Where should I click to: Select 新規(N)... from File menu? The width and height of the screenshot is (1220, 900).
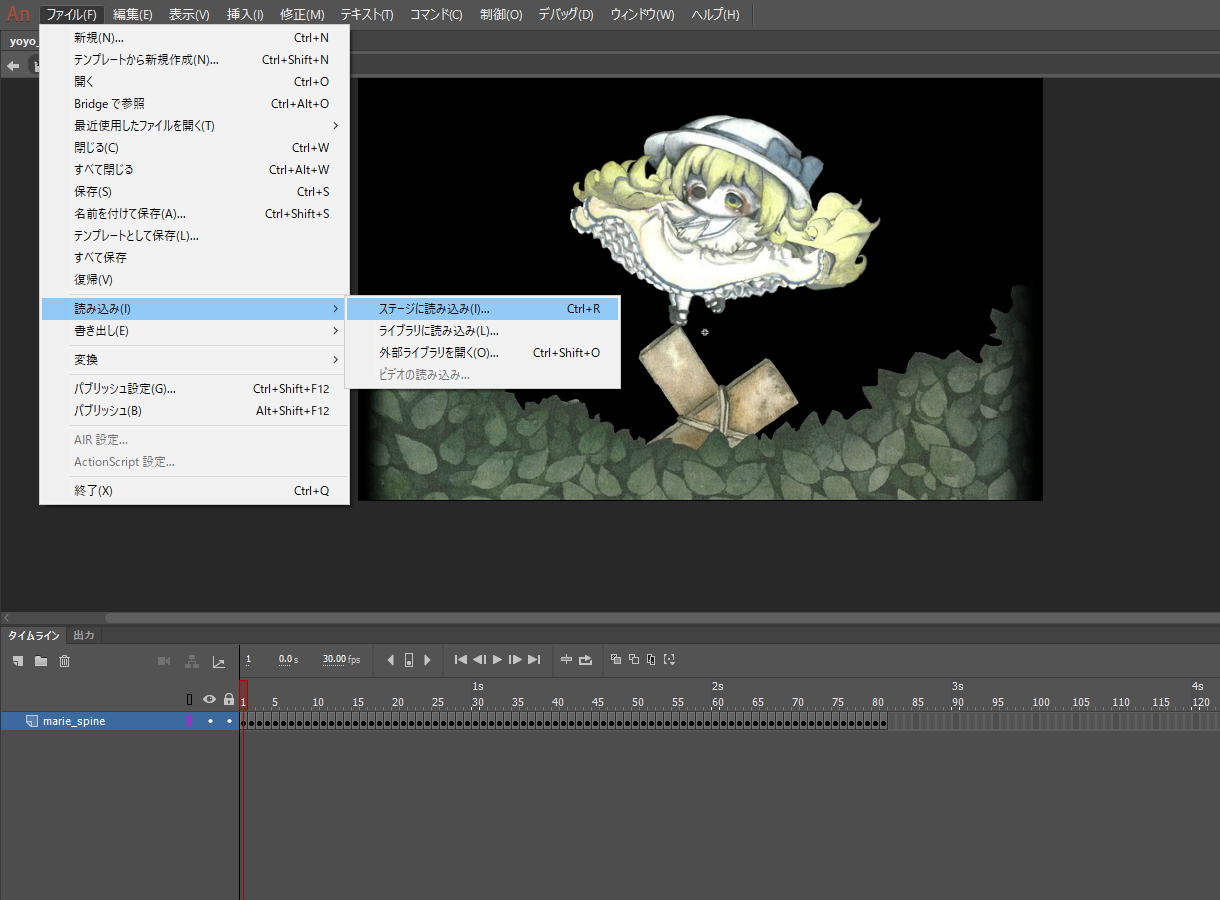(x=194, y=38)
